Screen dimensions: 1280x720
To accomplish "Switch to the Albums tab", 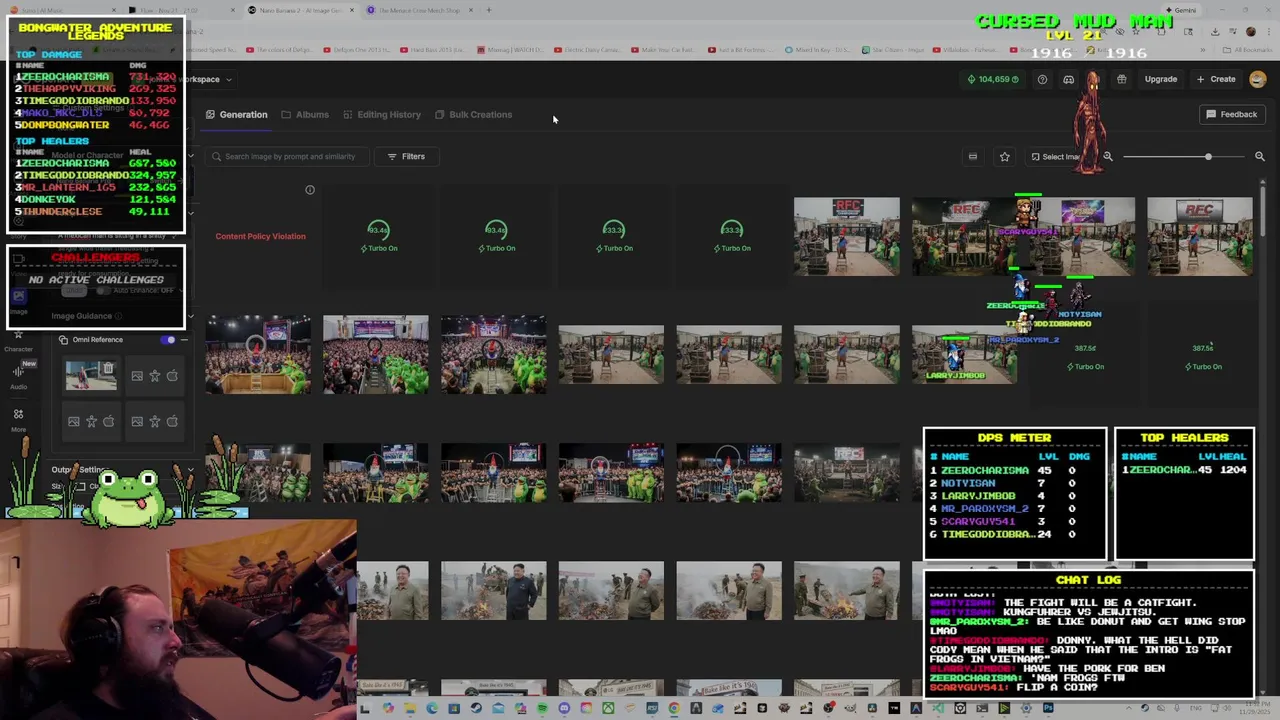I will tap(305, 114).
